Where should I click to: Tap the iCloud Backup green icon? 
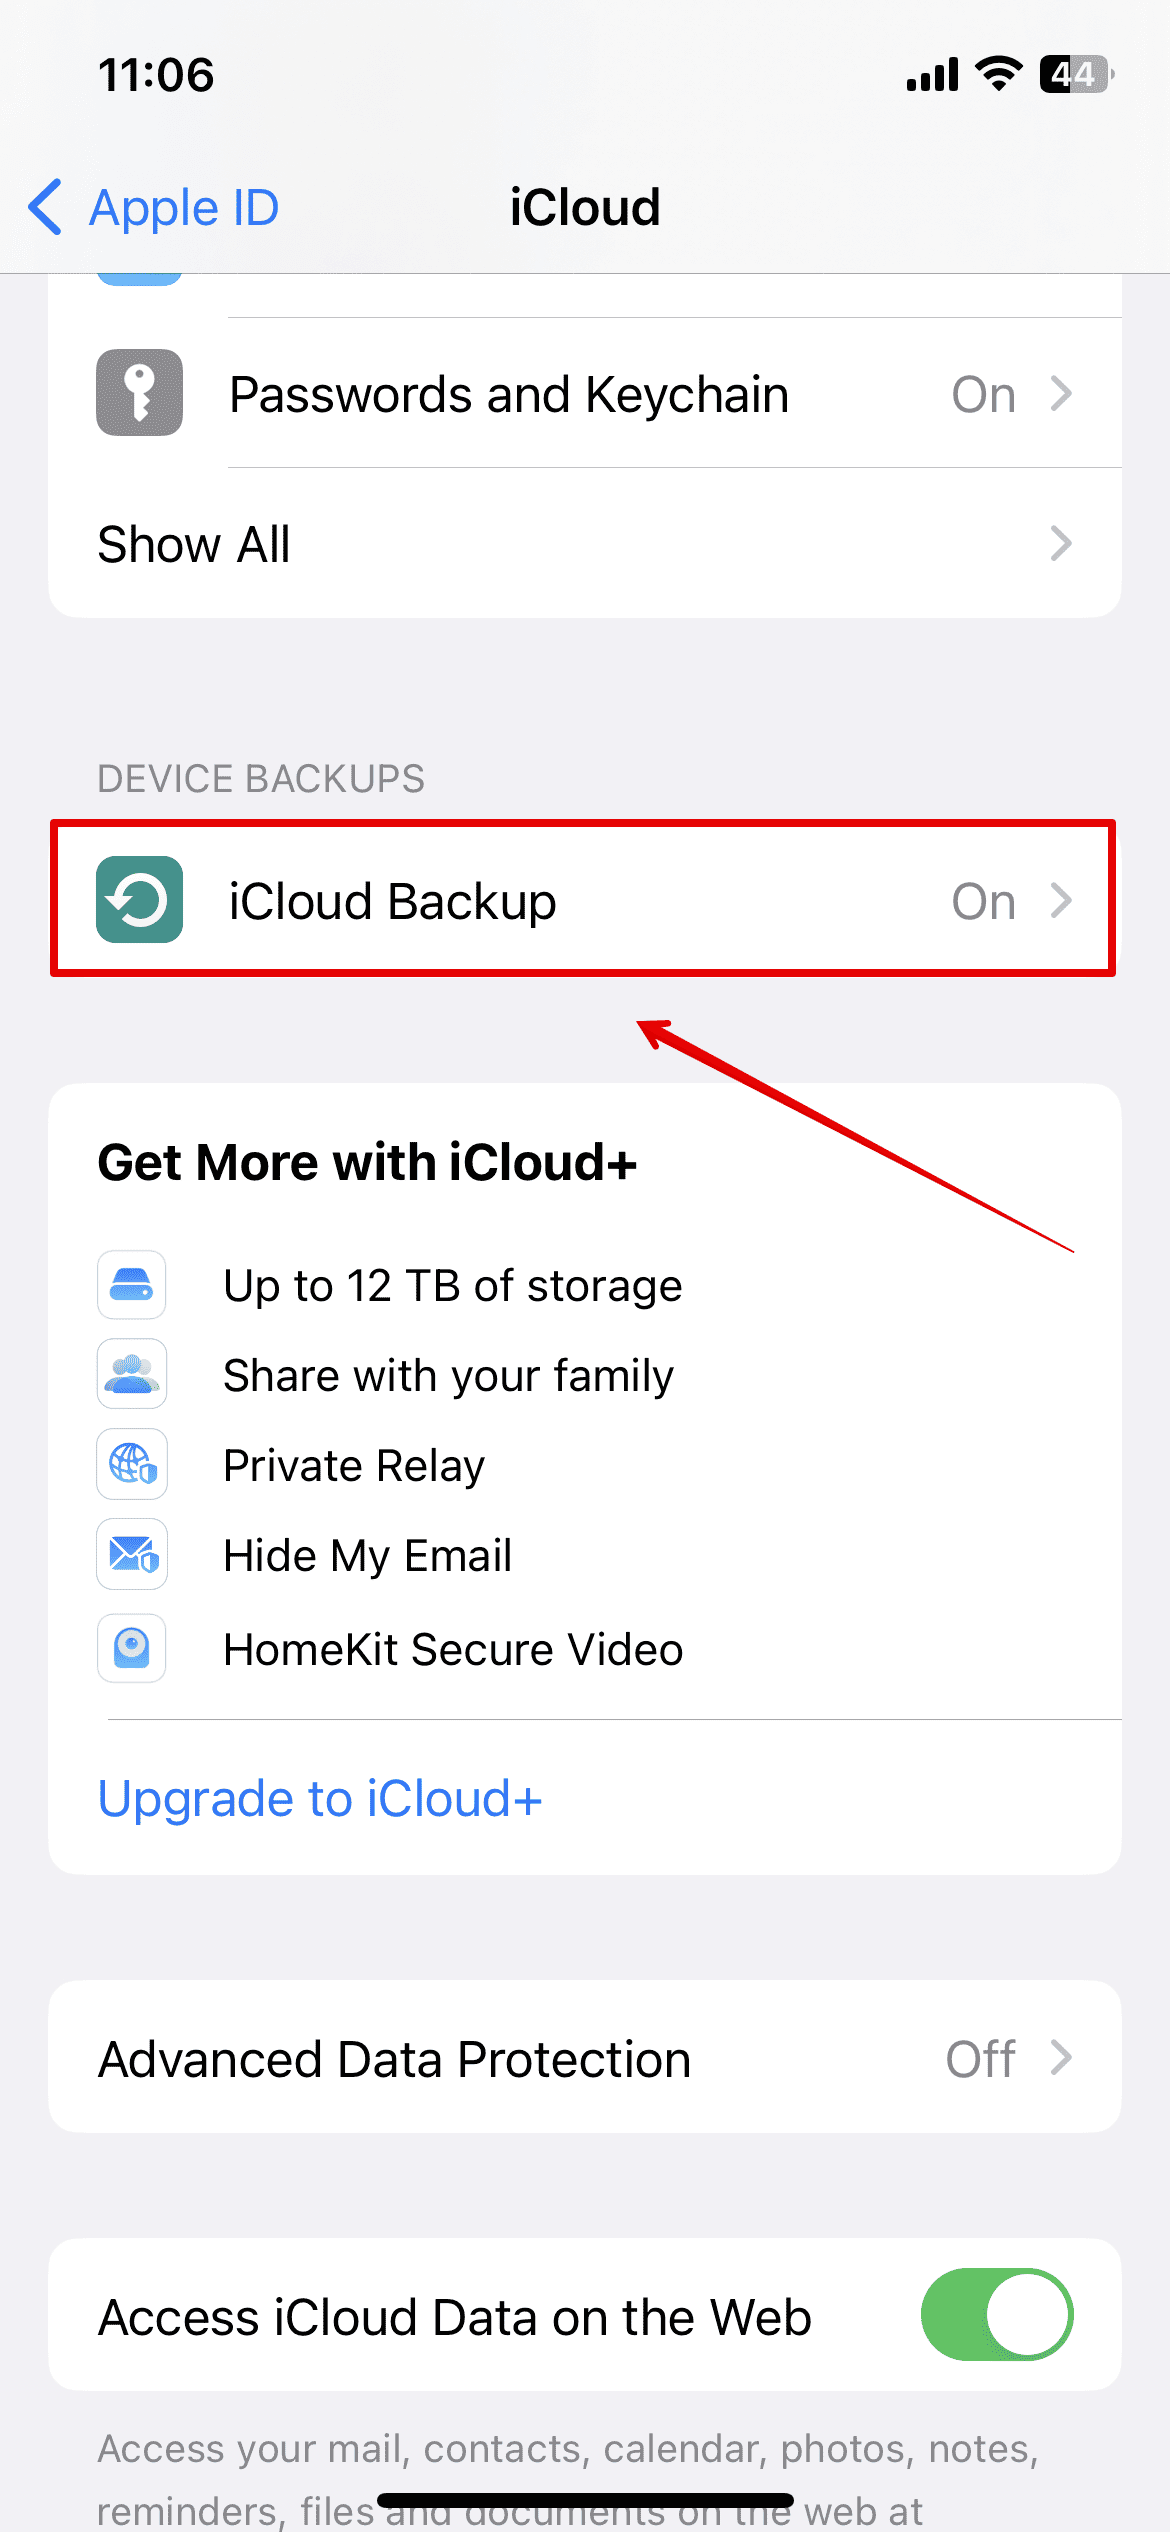139,900
